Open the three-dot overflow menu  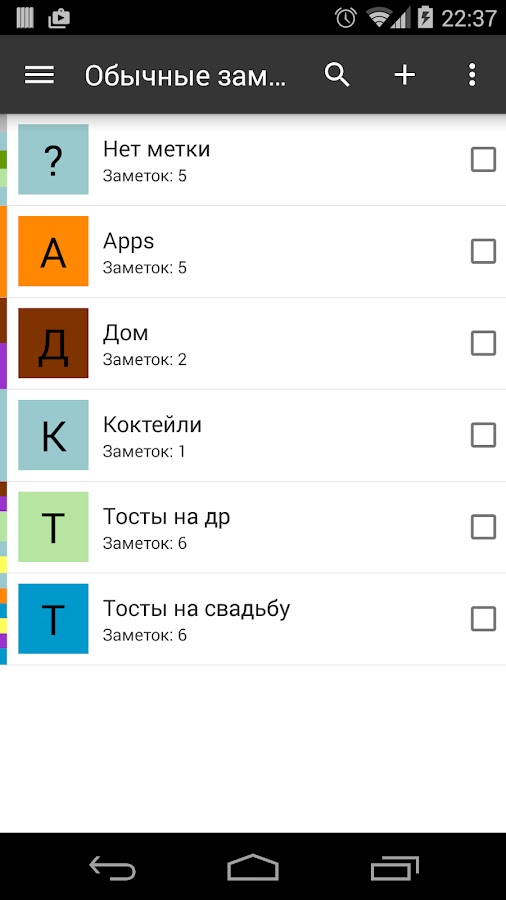tap(472, 75)
